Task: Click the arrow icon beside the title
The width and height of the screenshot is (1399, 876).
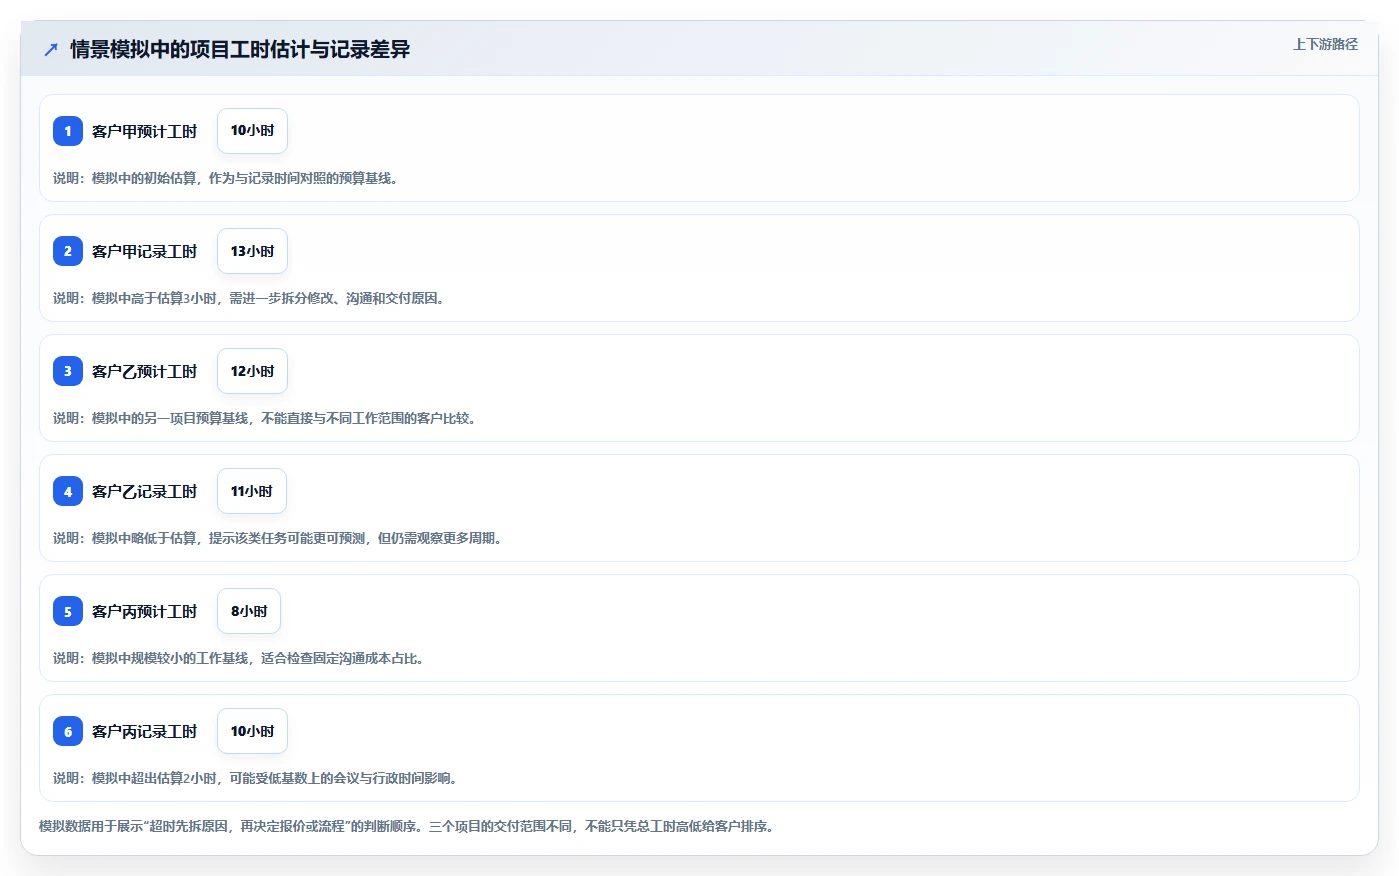Action: 51,49
